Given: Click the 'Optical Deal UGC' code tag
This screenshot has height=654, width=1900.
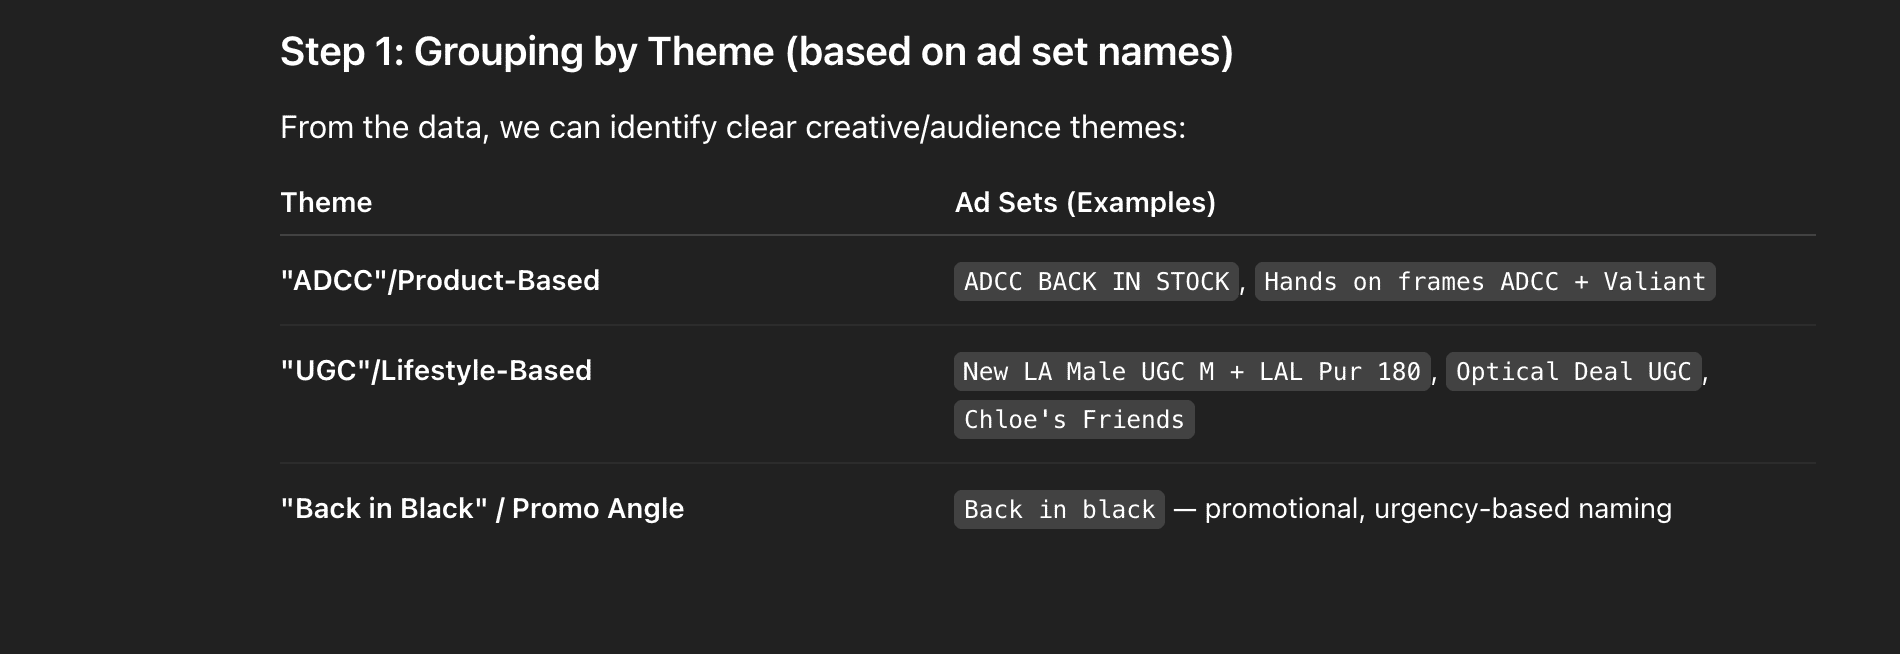Looking at the screenshot, I should [x=1572, y=372].
